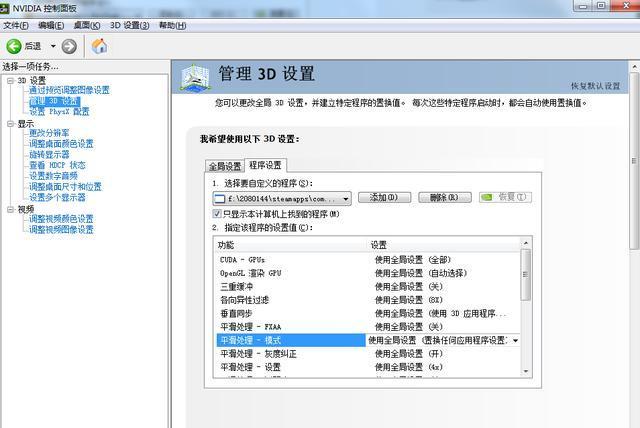
Task: Open 设置 PhysX 配置 in task tree
Action: 59,111
